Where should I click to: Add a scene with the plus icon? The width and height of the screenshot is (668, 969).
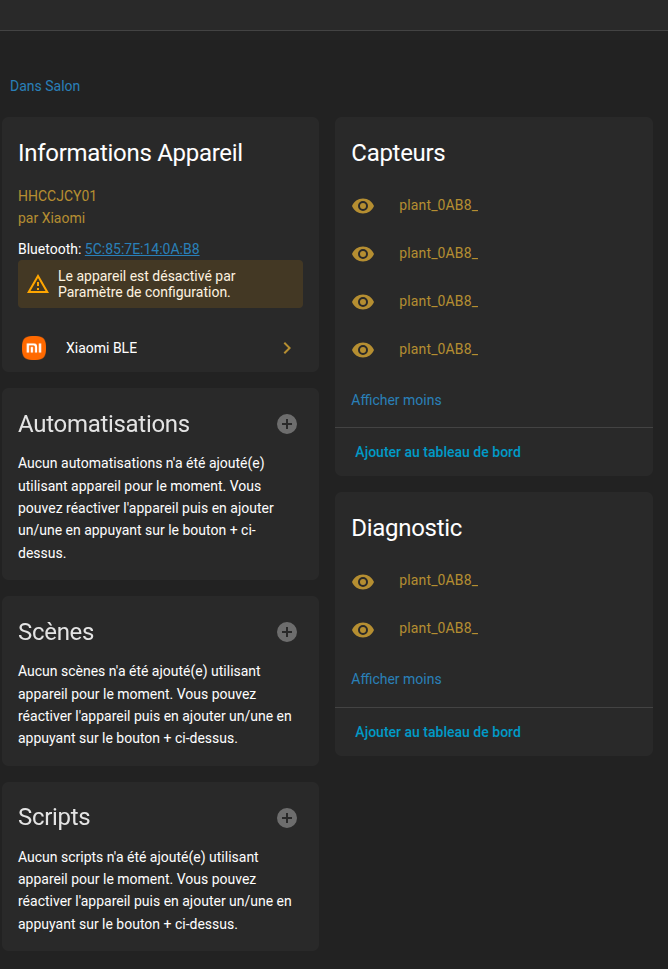tap(287, 632)
